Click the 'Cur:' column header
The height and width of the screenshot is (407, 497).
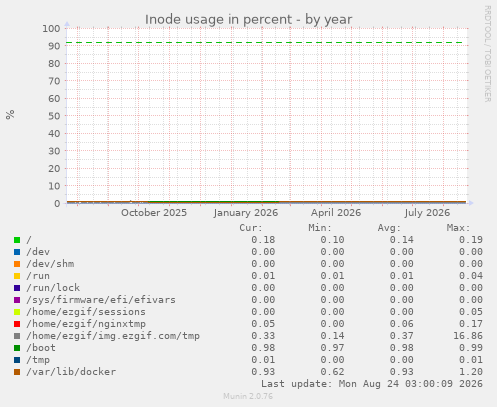(x=251, y=228)
